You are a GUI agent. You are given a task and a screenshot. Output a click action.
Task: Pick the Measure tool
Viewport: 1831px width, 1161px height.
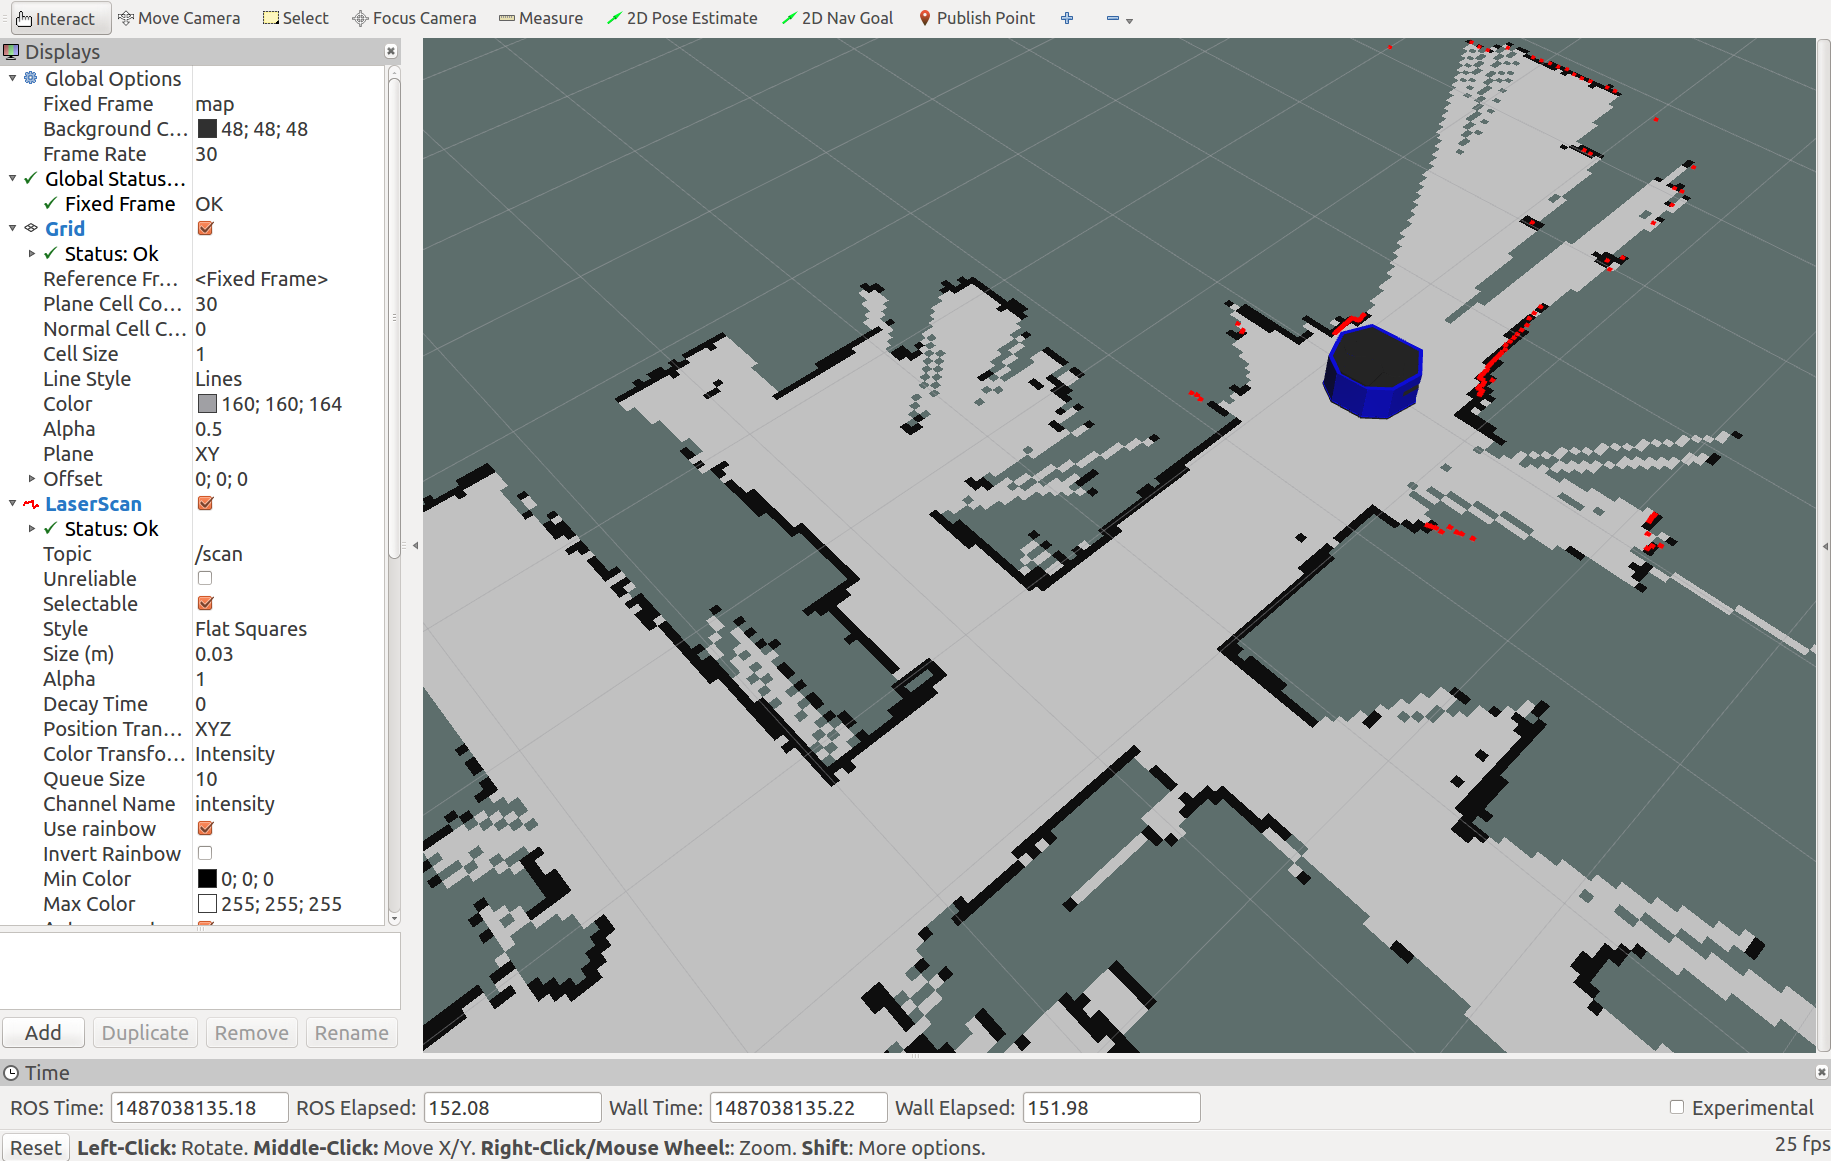[x=541, y=18]
